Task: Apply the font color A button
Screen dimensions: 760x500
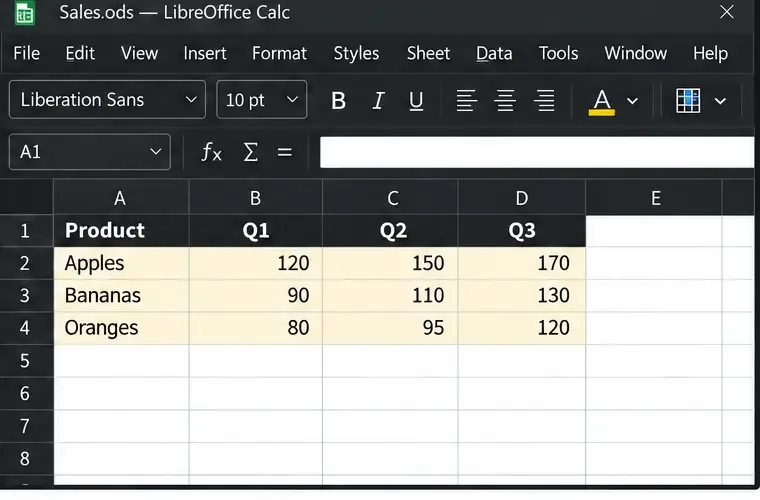Action: pyautogui.click(x=602, y=102)
